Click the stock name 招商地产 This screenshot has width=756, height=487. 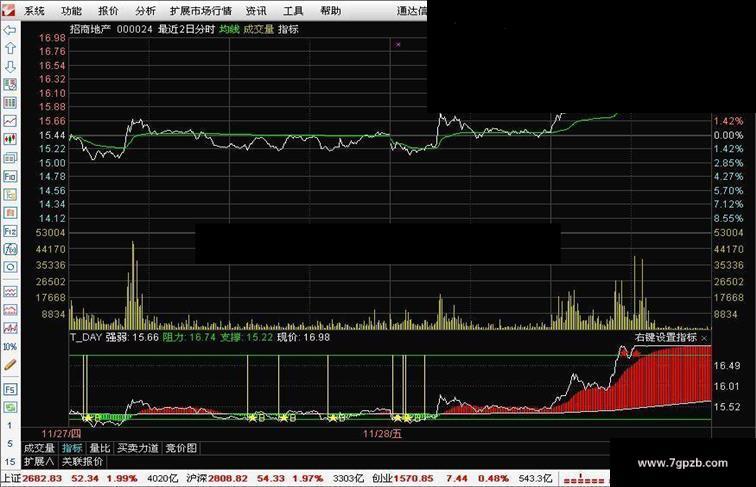tap(90, 29)
